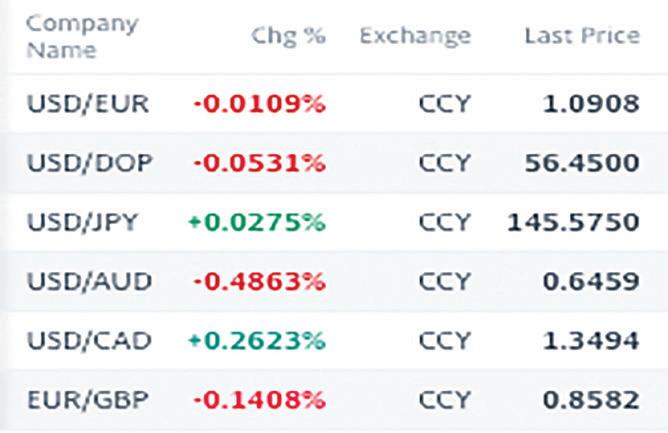668x433 pixels.
Task: Open the USD/DOP currency pair
Action: [x=89, y=162]
